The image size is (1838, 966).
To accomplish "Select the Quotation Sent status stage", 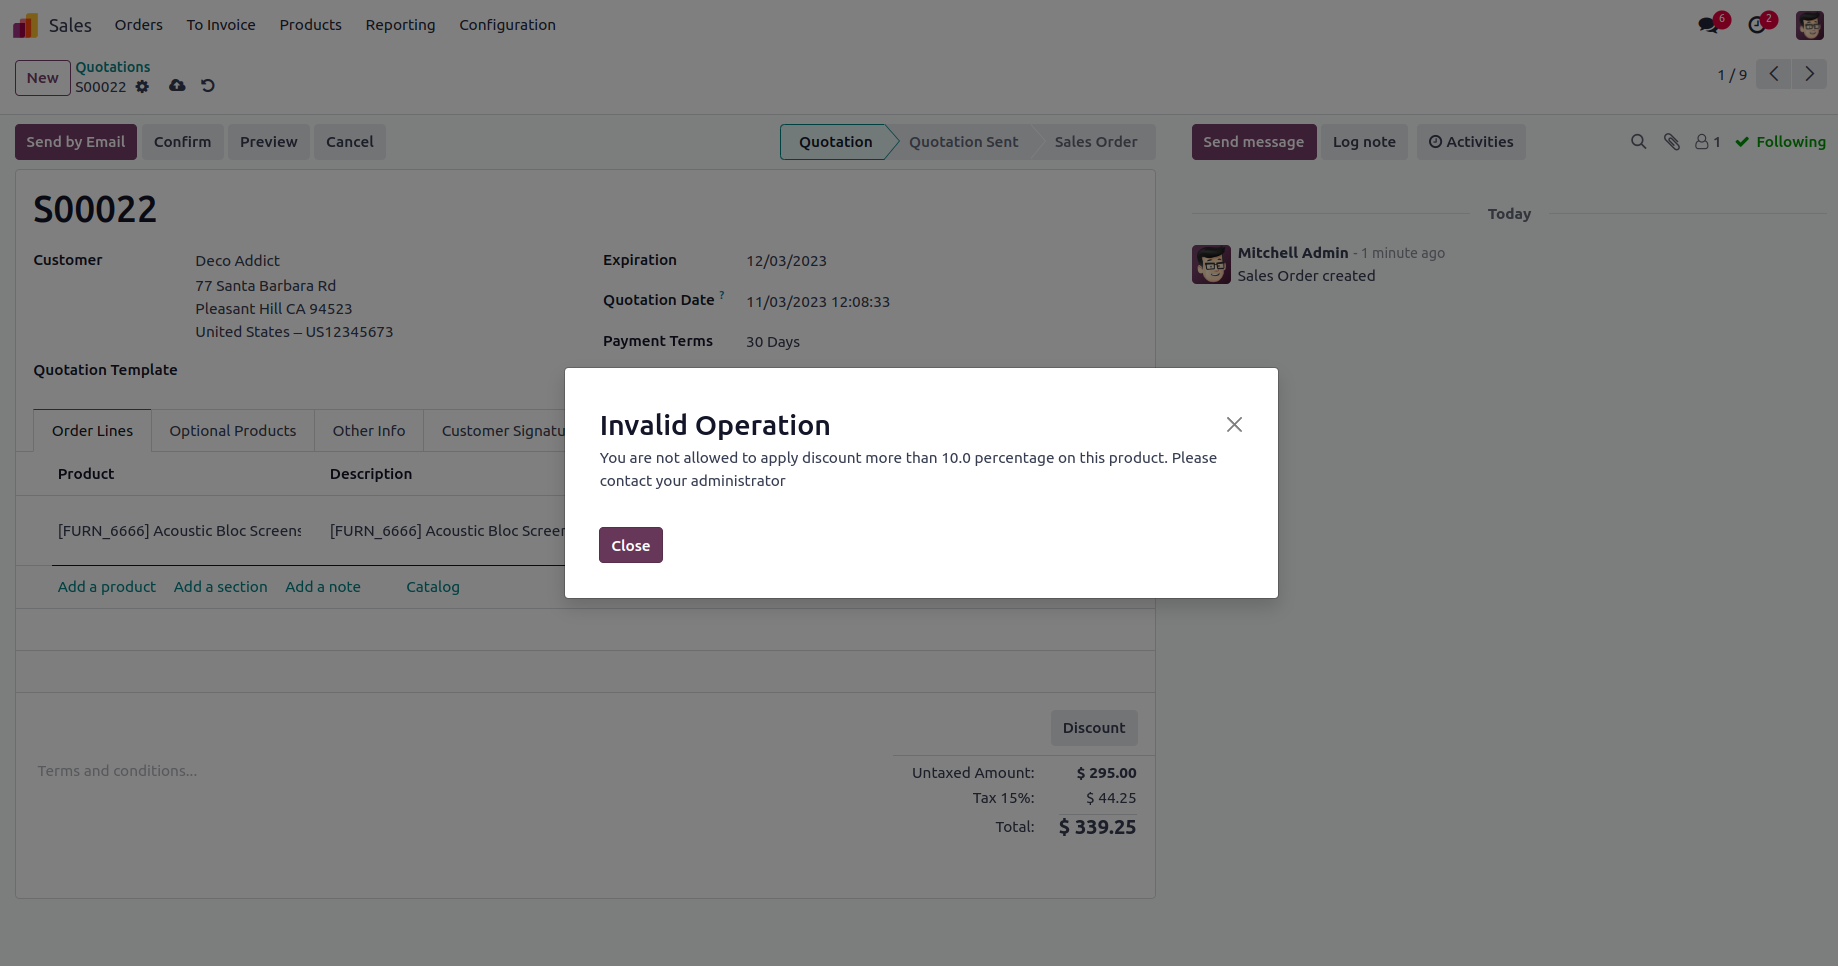I will pyautogui.click(x=963, y=142).
